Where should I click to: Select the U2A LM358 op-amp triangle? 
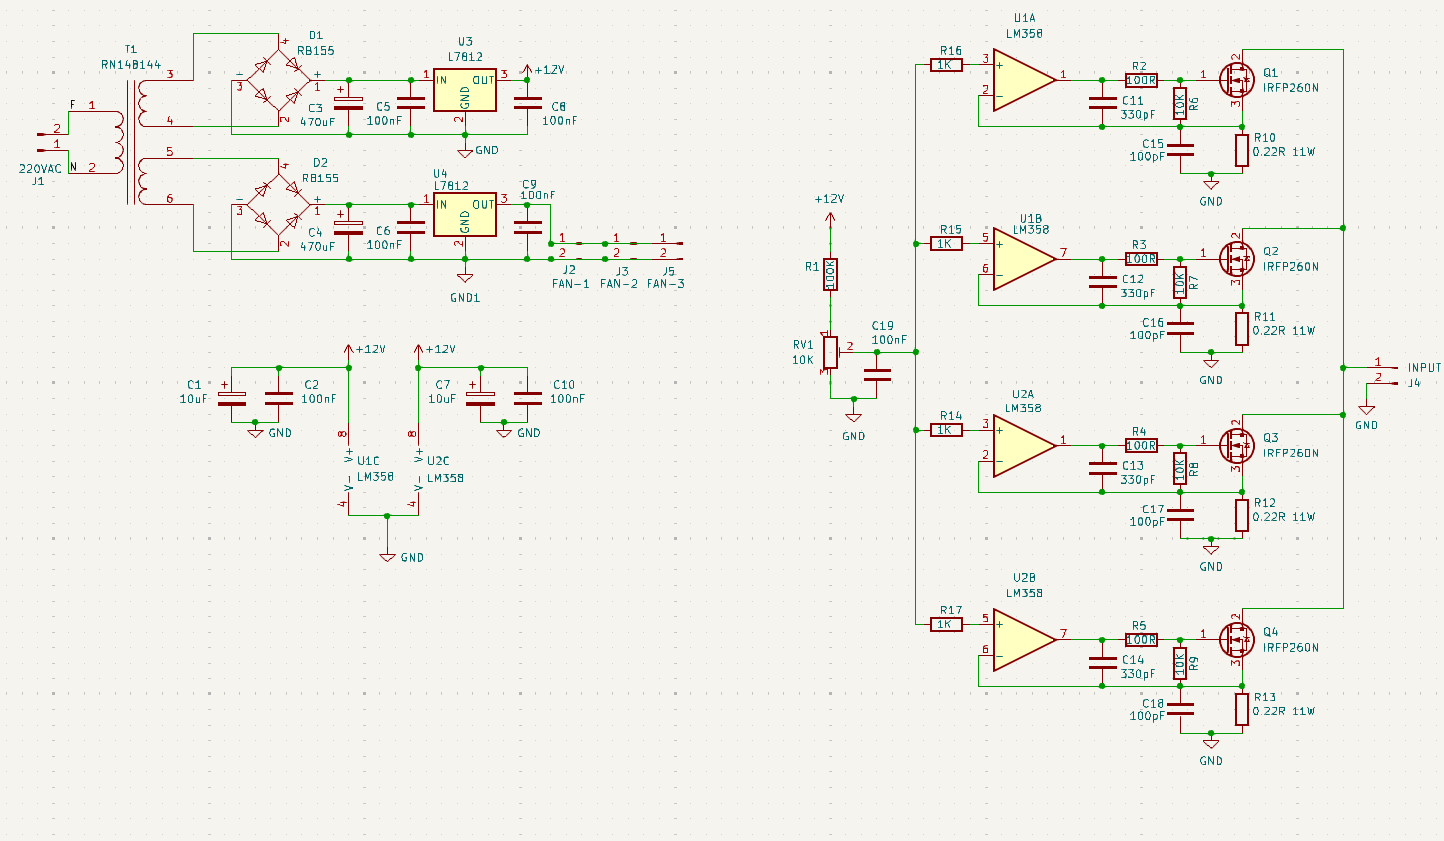click(x=1024, y=445)
